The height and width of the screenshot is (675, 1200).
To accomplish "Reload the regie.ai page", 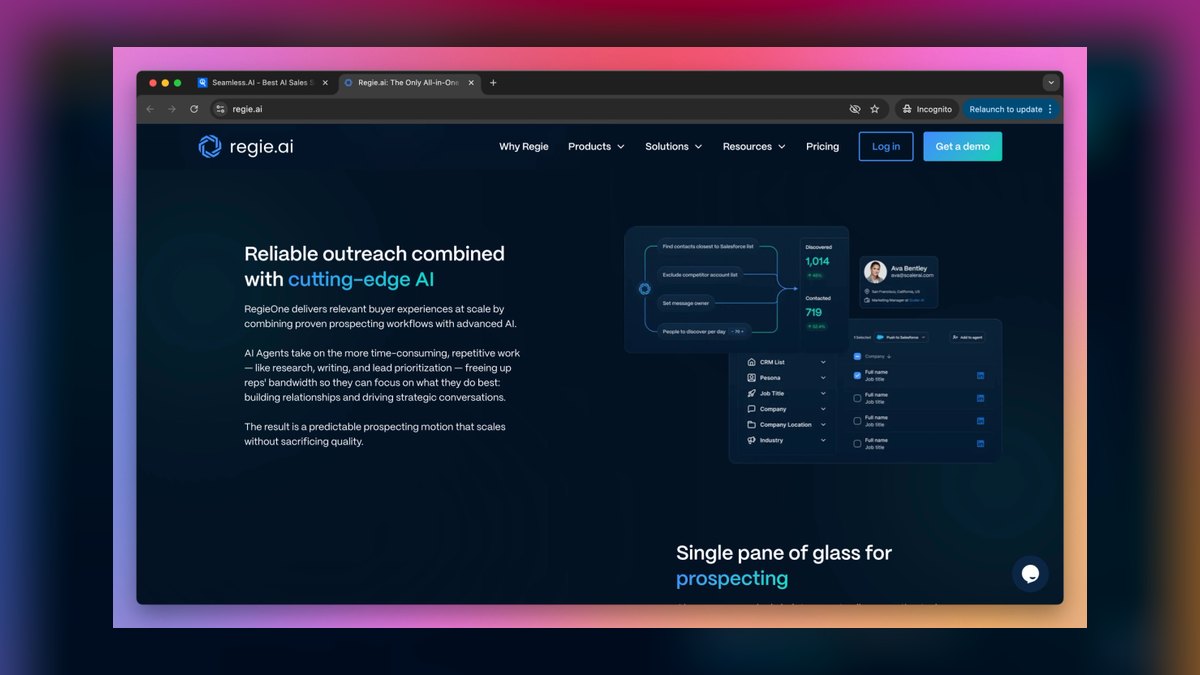I will point(194,109).
